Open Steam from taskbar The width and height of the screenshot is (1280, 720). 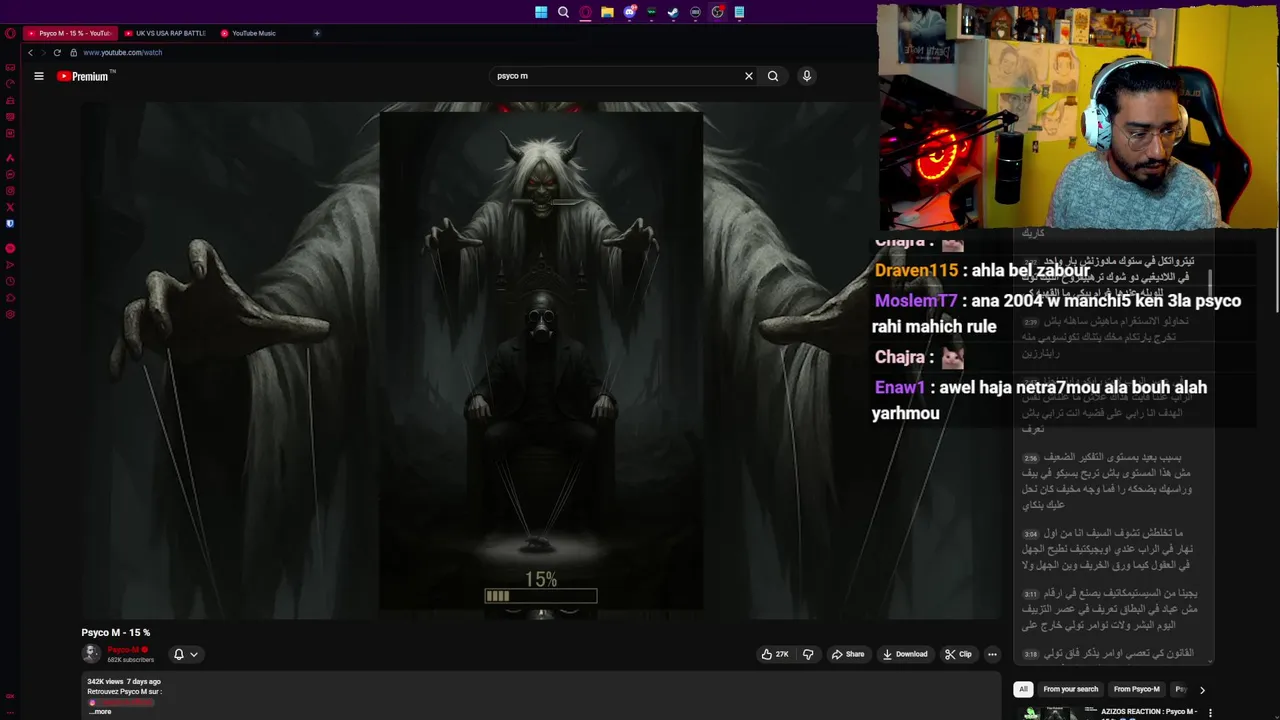point(673,12)
